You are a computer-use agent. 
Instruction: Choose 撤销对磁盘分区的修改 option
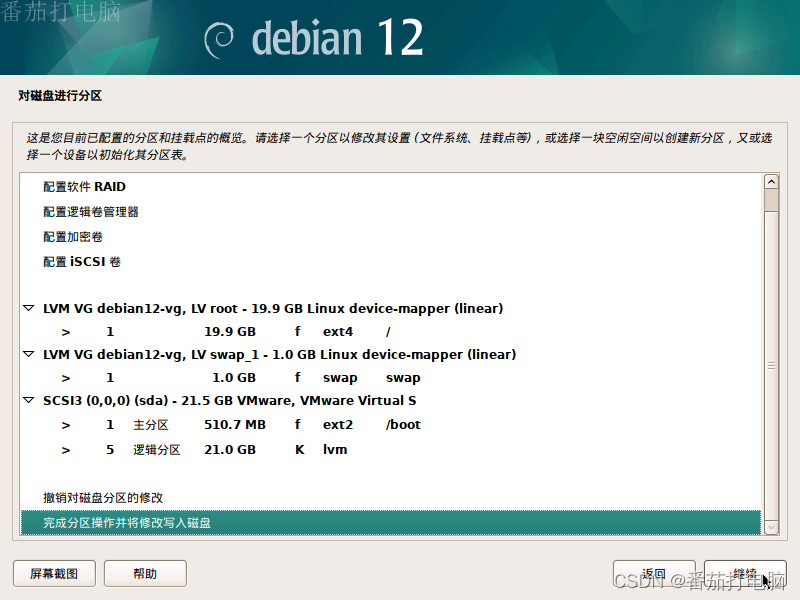click(x=391, y=497)
